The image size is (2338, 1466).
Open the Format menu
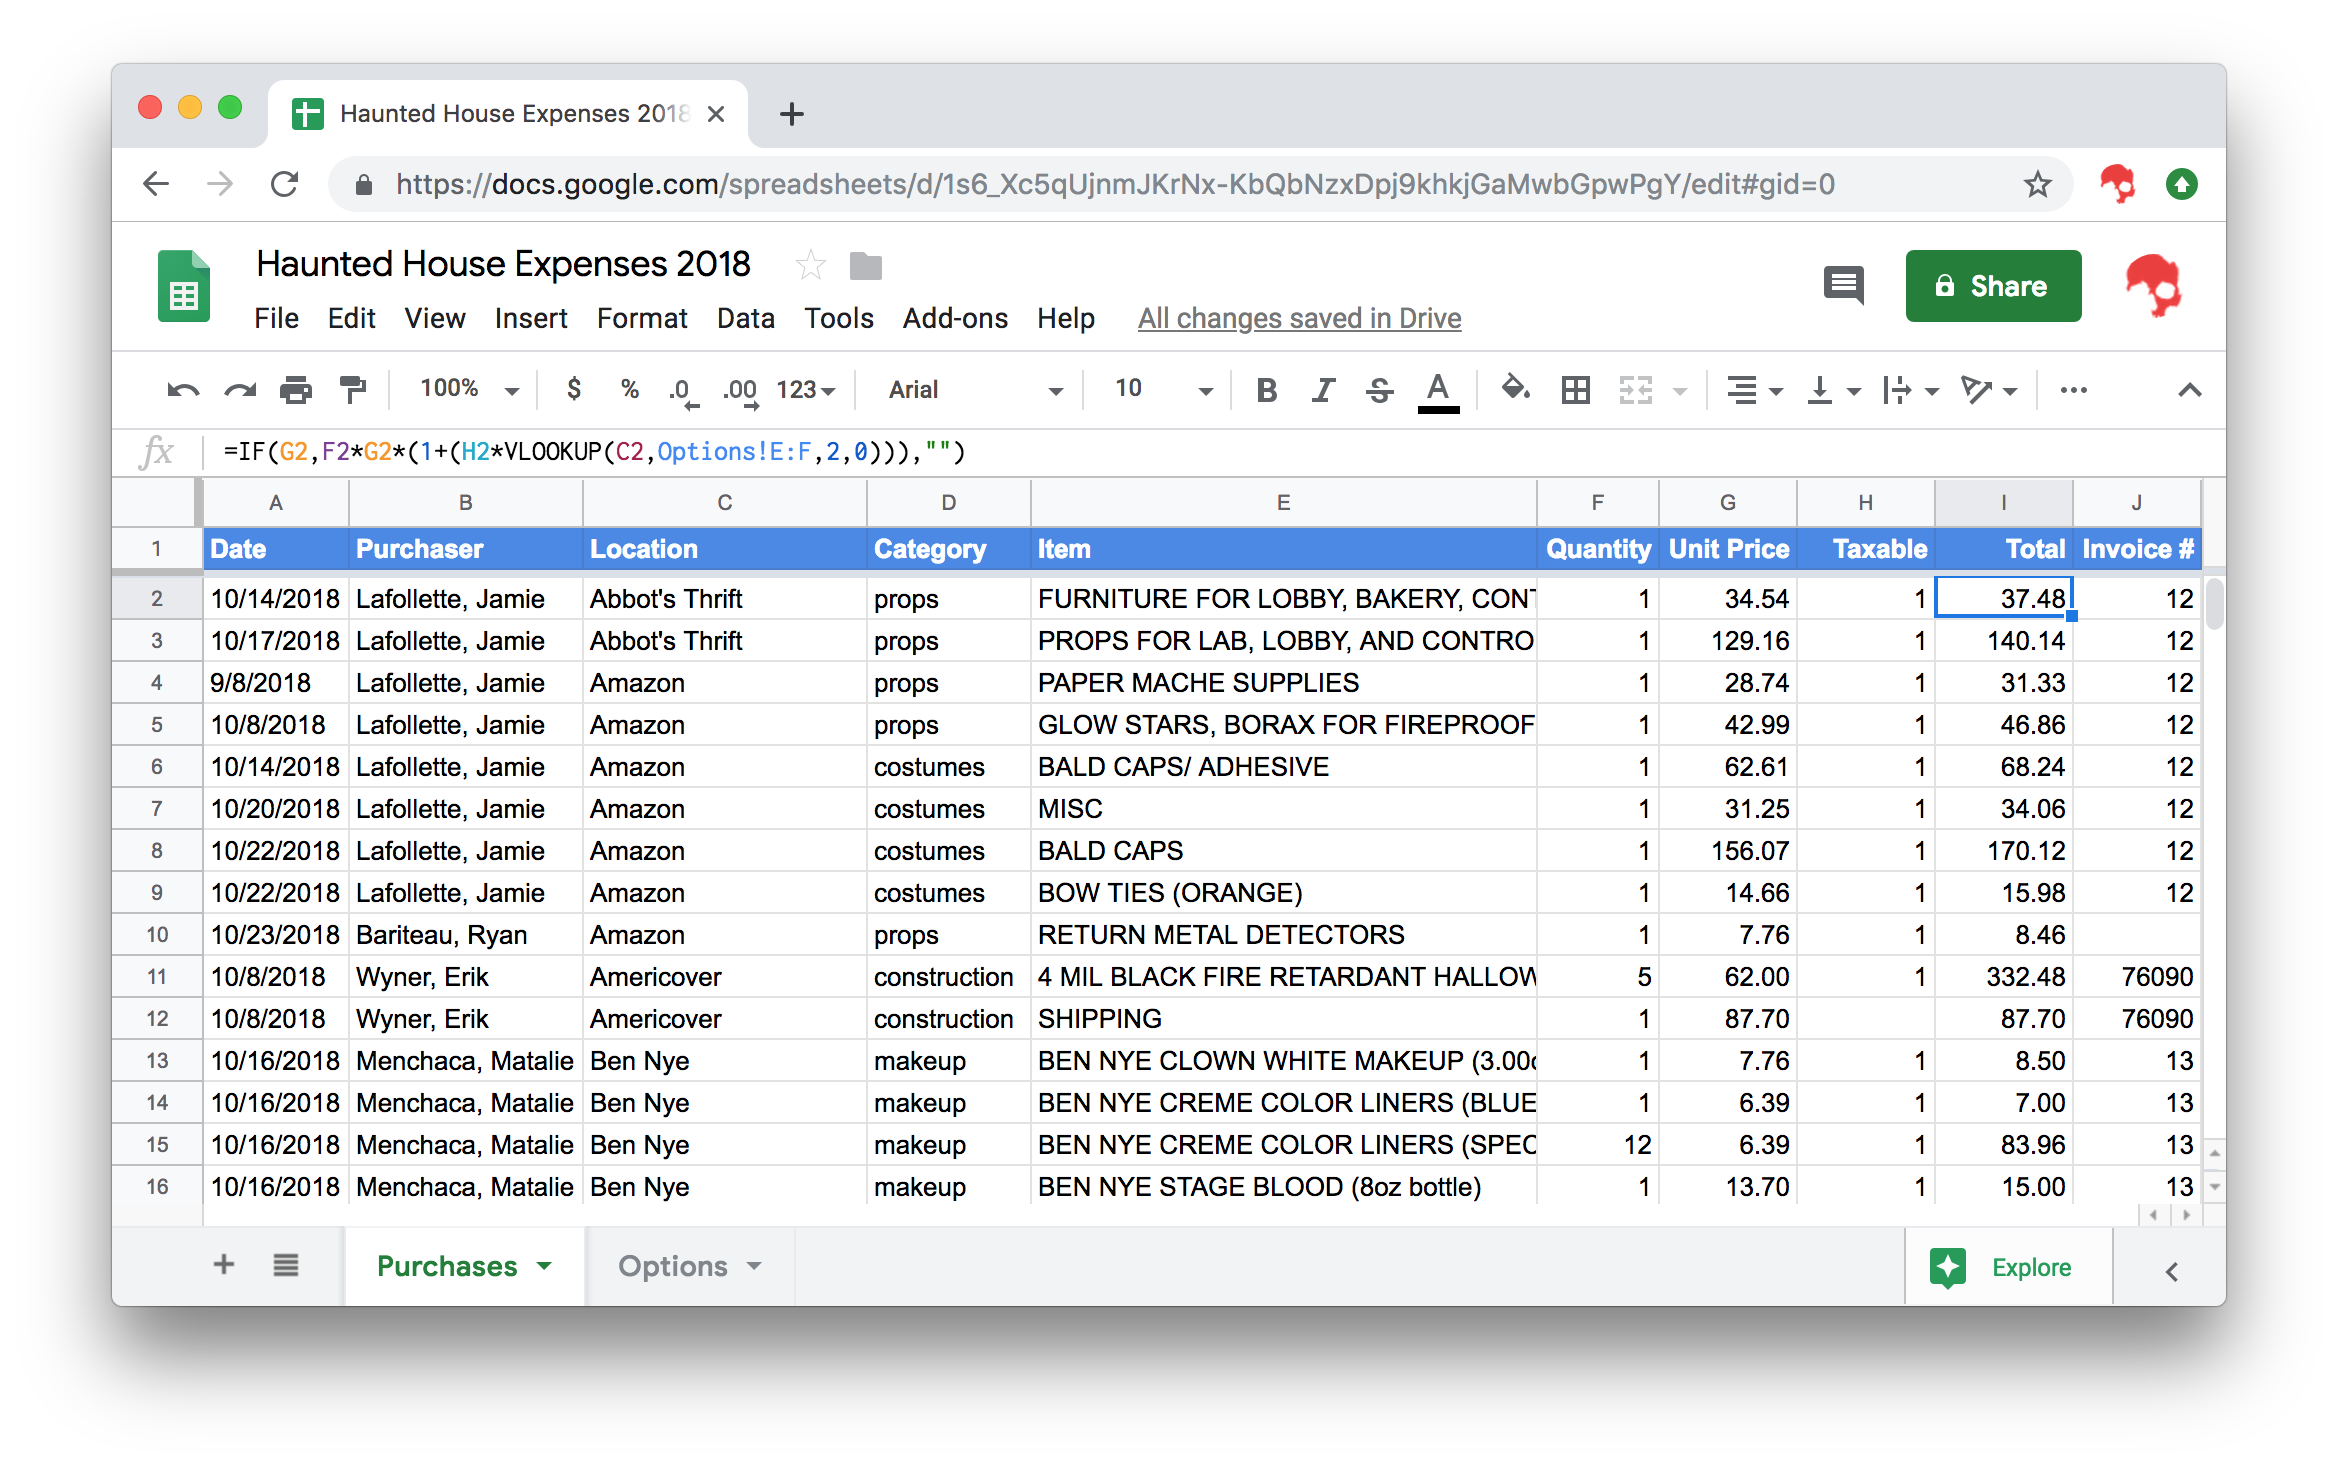642,318
